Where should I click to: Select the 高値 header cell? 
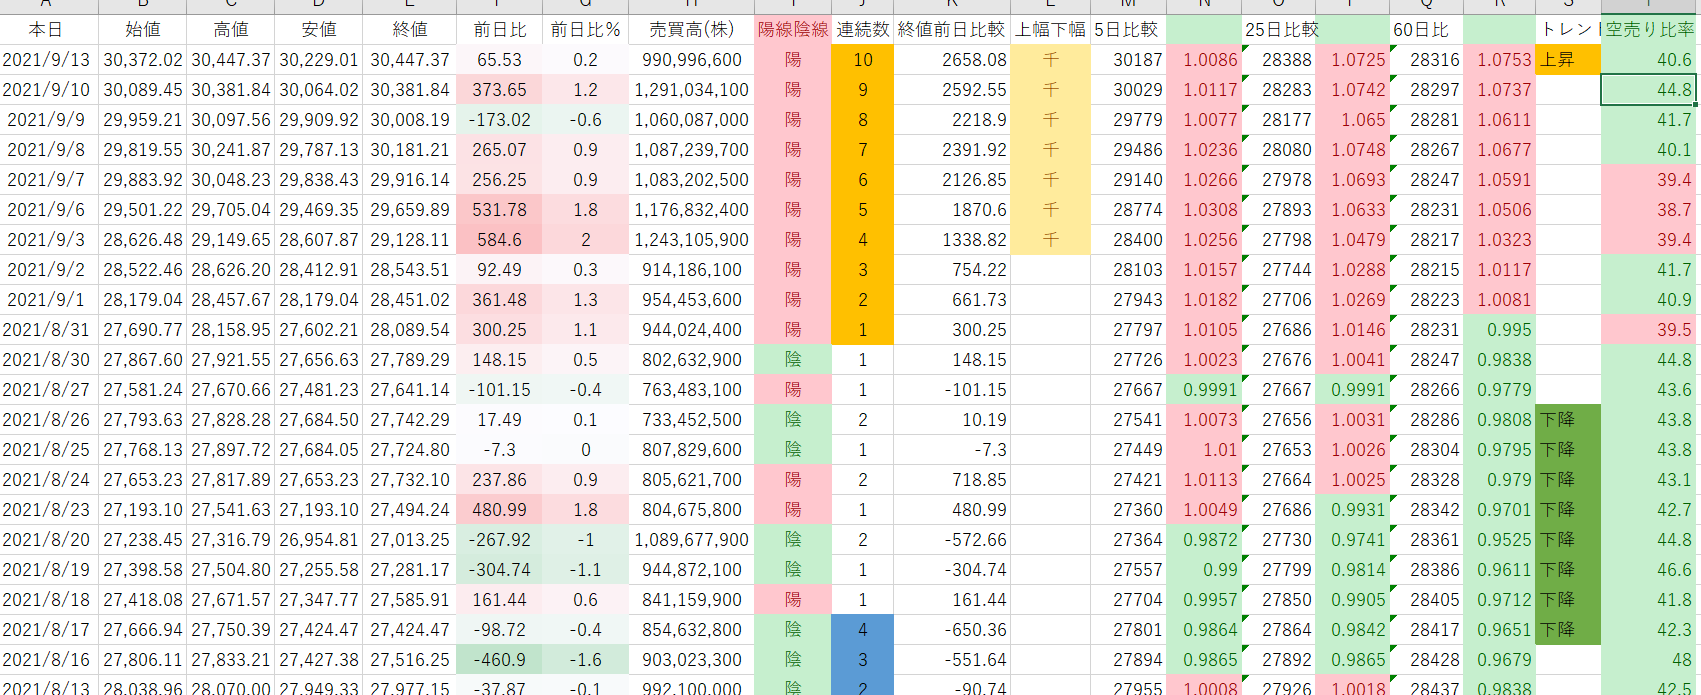231,30
